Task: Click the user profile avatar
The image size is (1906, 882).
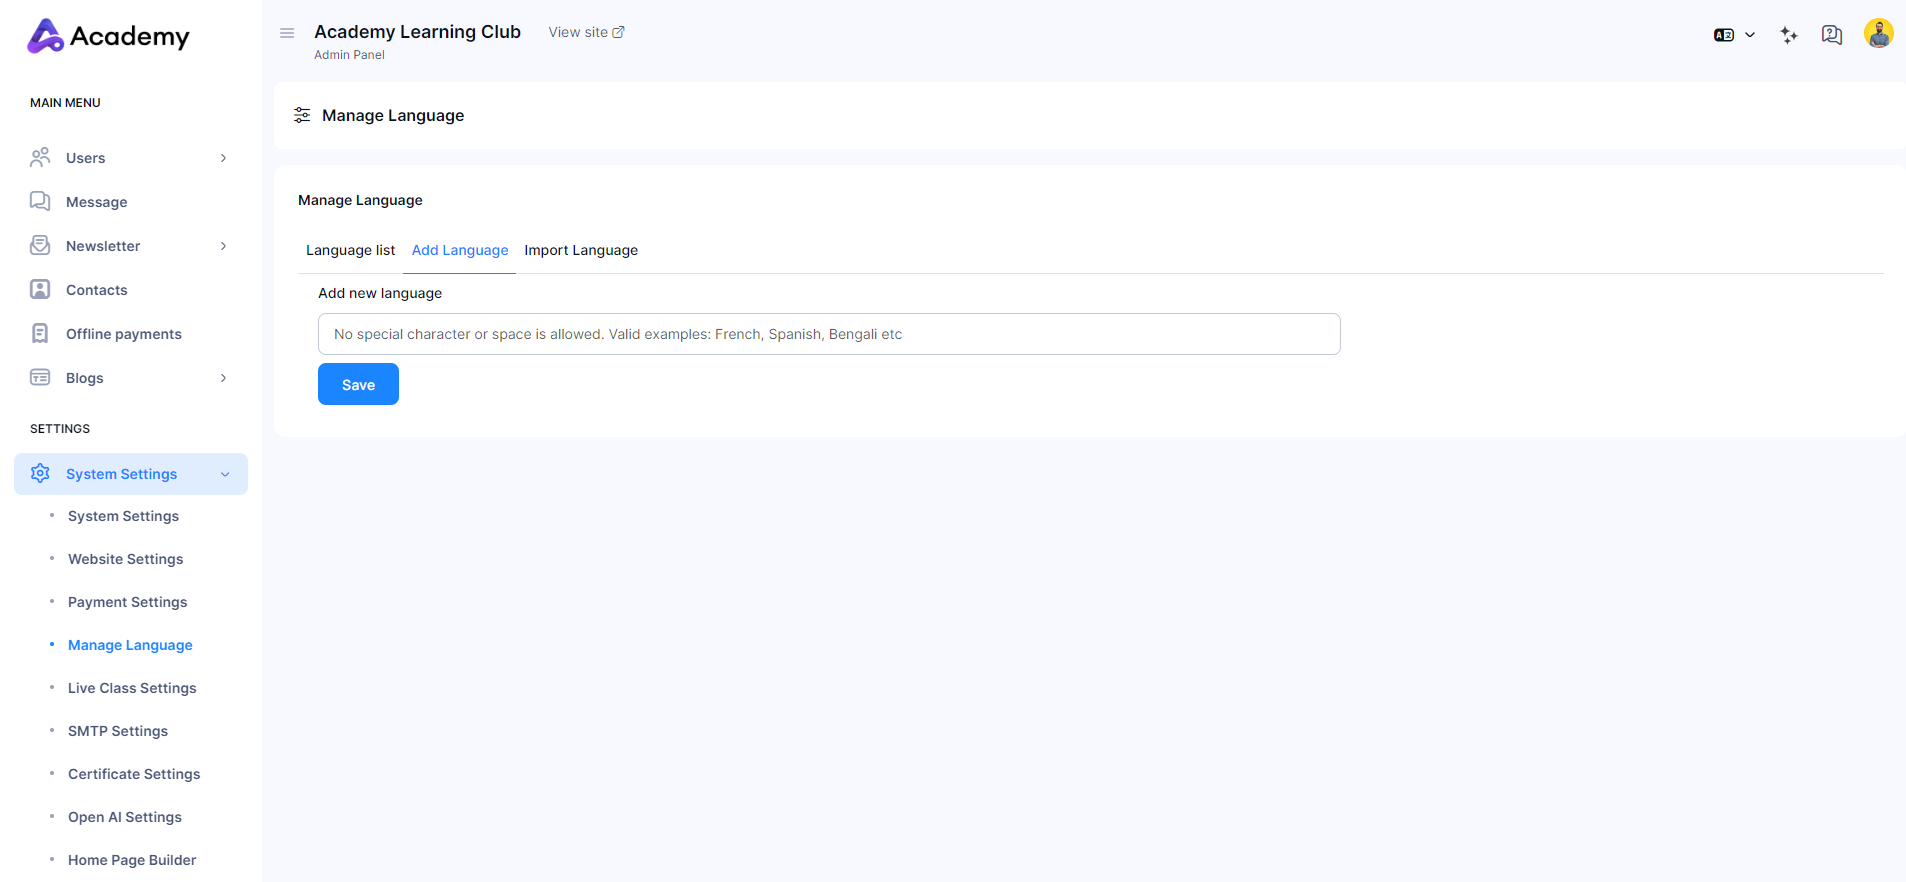Action: pos(1878,33)
